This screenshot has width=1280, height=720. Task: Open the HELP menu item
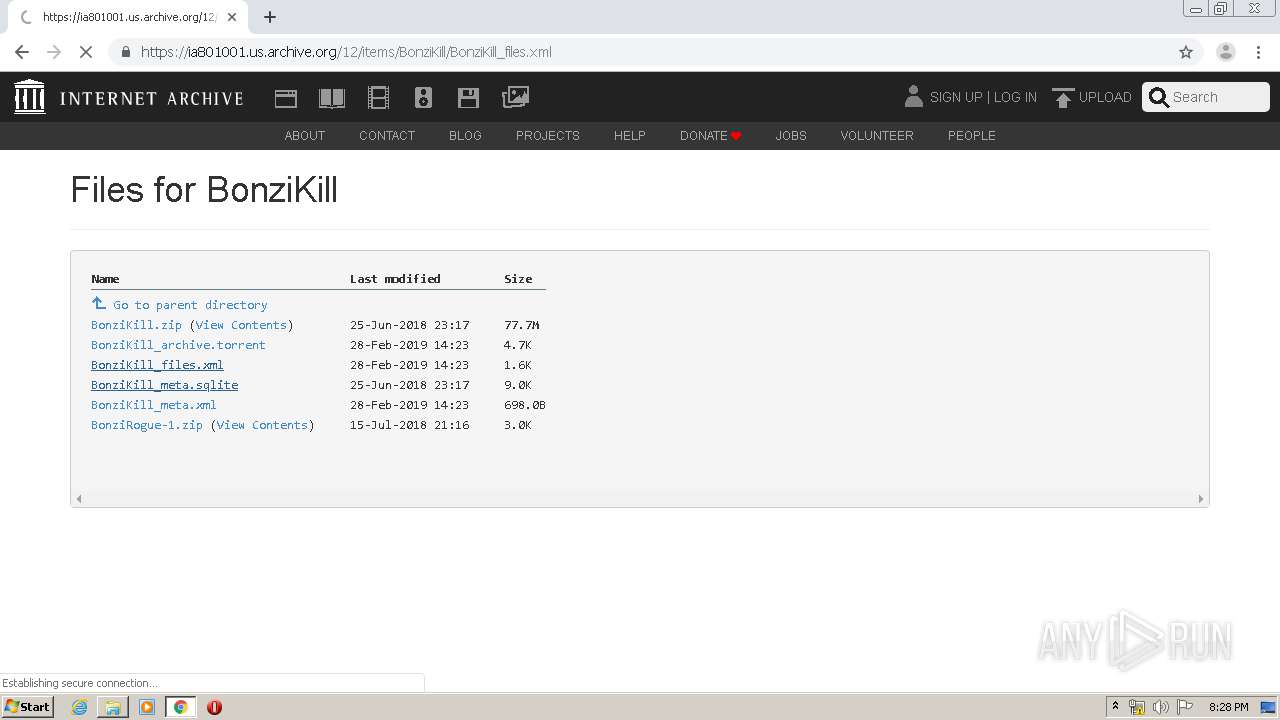pos(630,136)
